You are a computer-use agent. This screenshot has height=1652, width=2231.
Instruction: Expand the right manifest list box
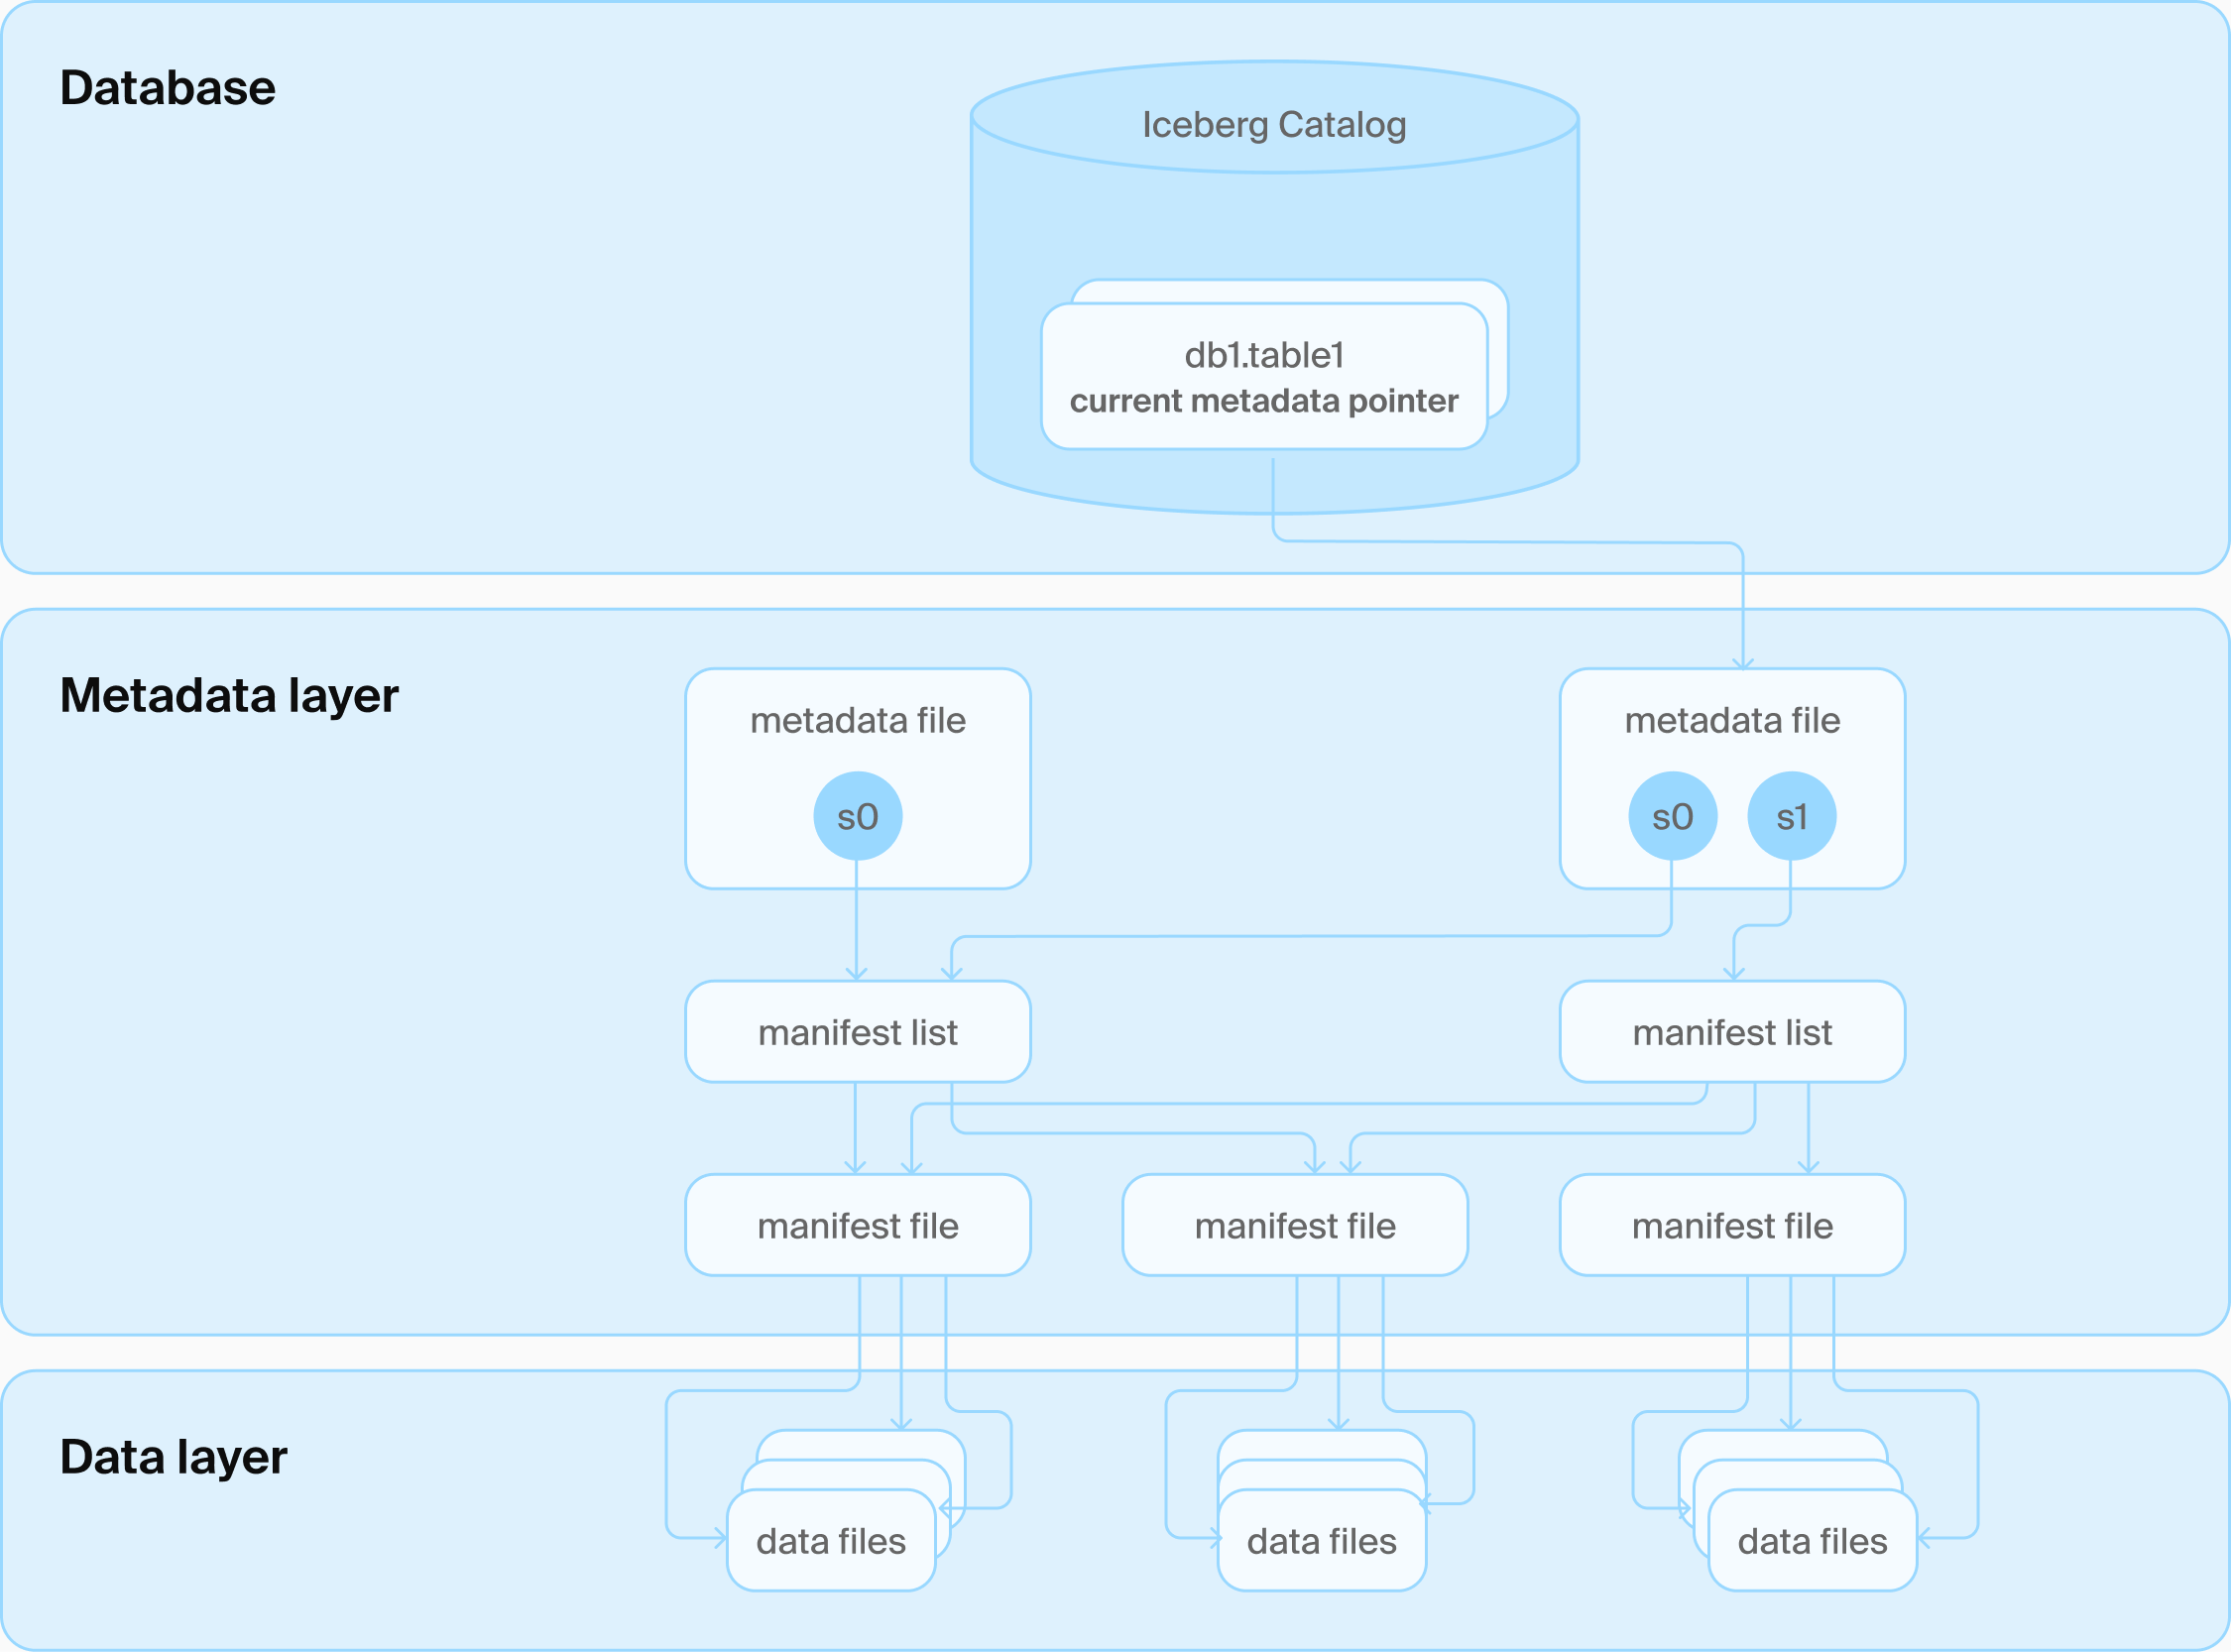pos(1732,1031)
